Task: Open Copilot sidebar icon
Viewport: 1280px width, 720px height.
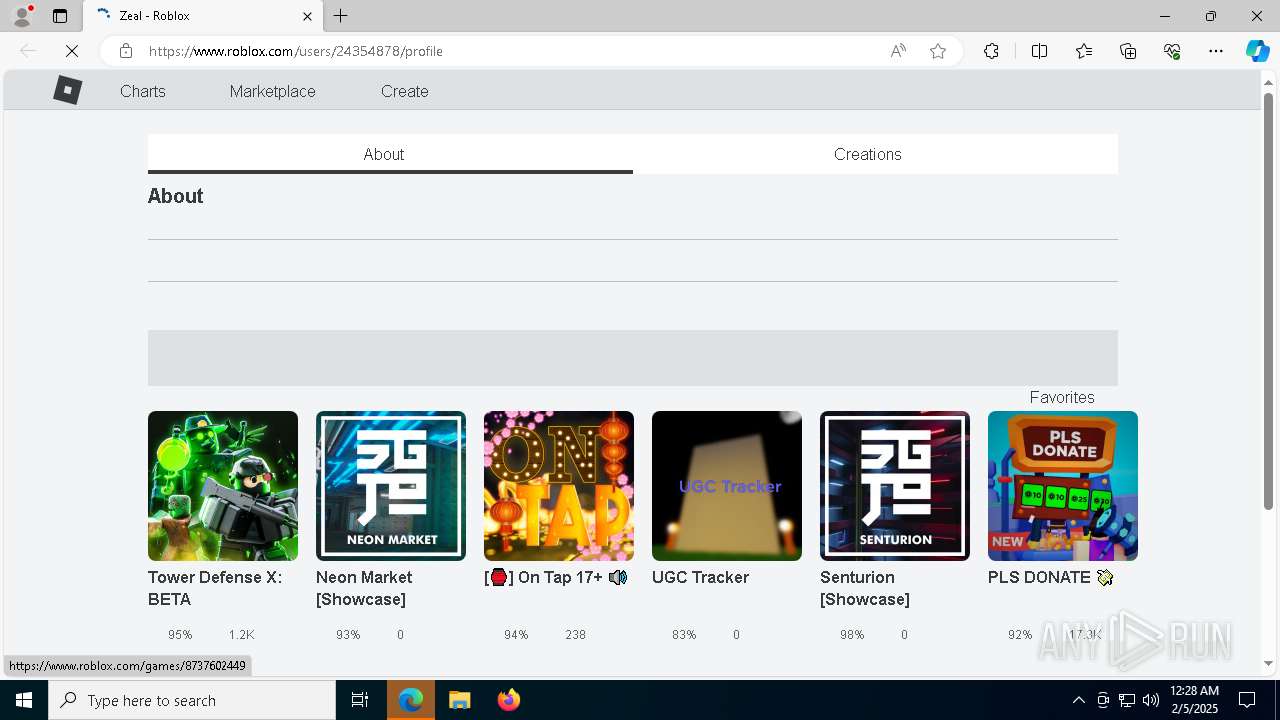Action: pos(1257,51)
